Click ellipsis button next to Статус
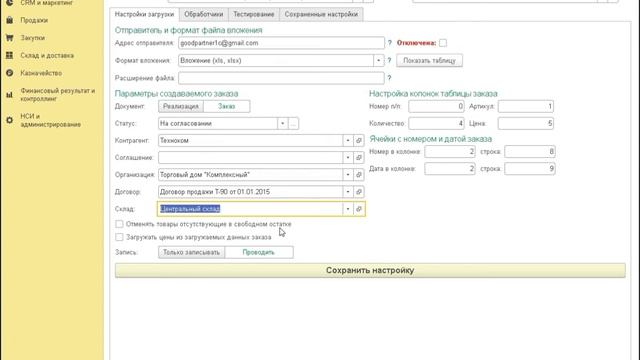The image size is (640, 360). click(x=293, y=123)
